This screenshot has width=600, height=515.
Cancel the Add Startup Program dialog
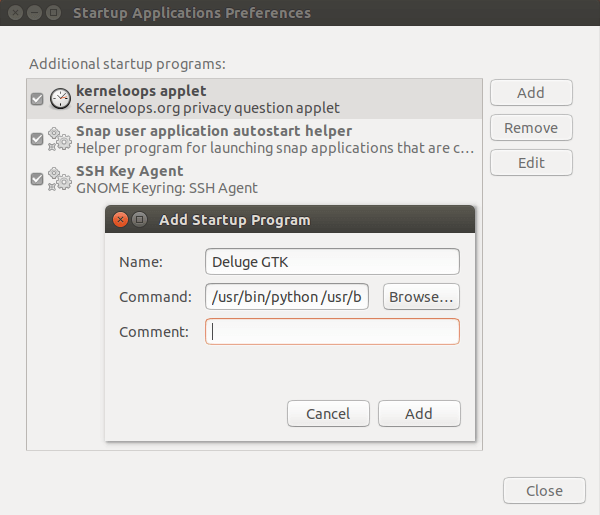(328, 413)
